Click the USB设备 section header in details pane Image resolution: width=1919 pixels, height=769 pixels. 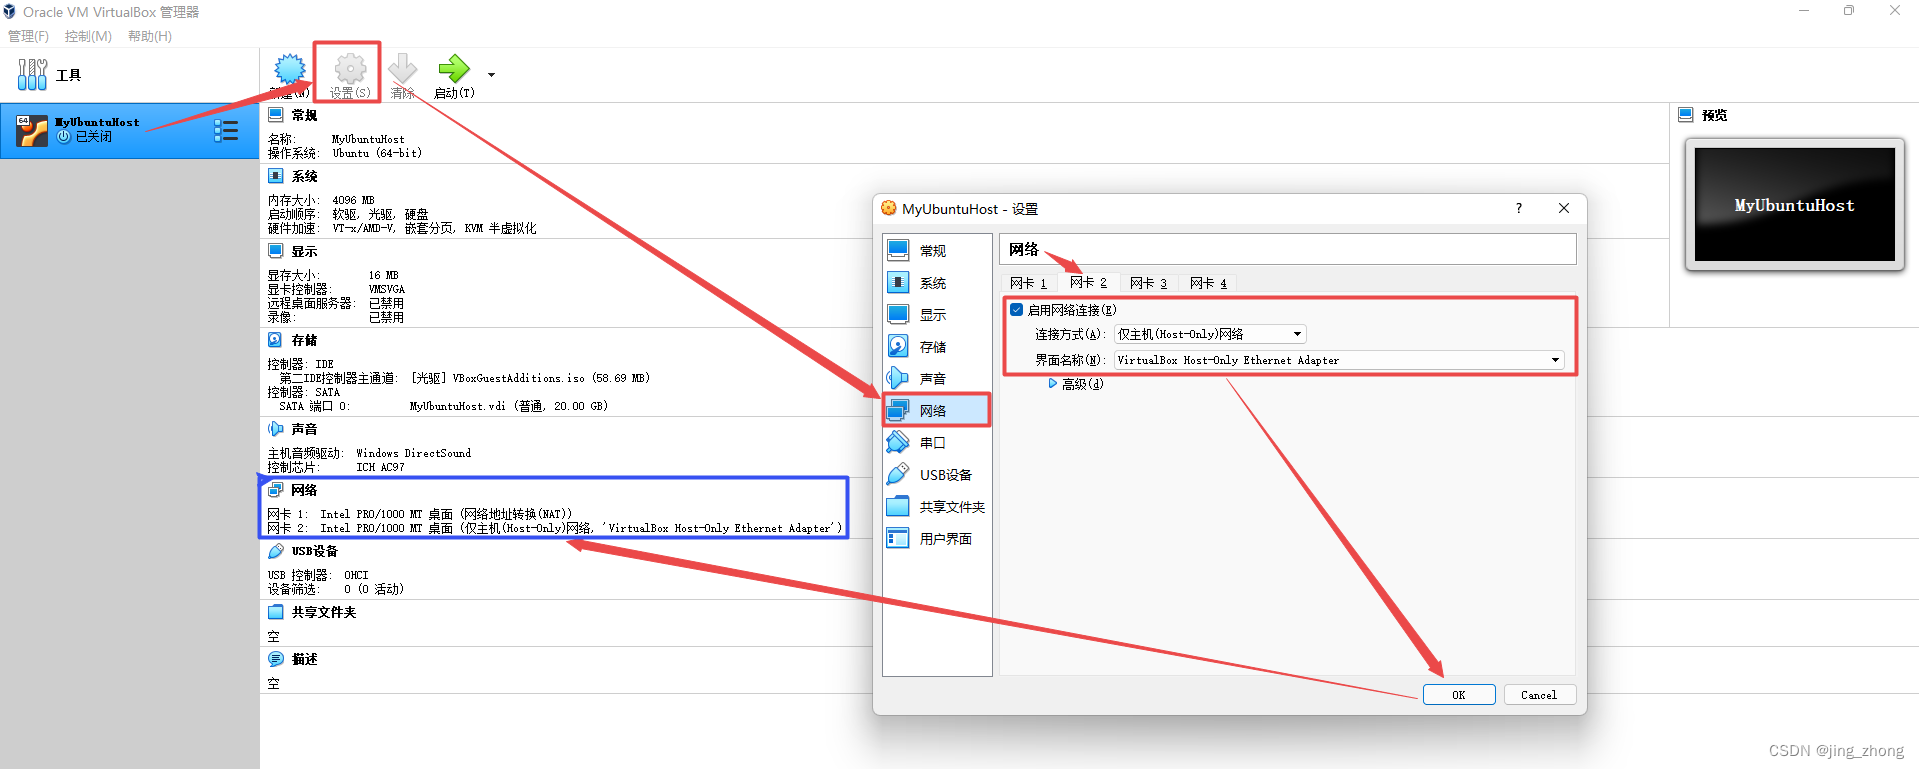coord(314,551)
